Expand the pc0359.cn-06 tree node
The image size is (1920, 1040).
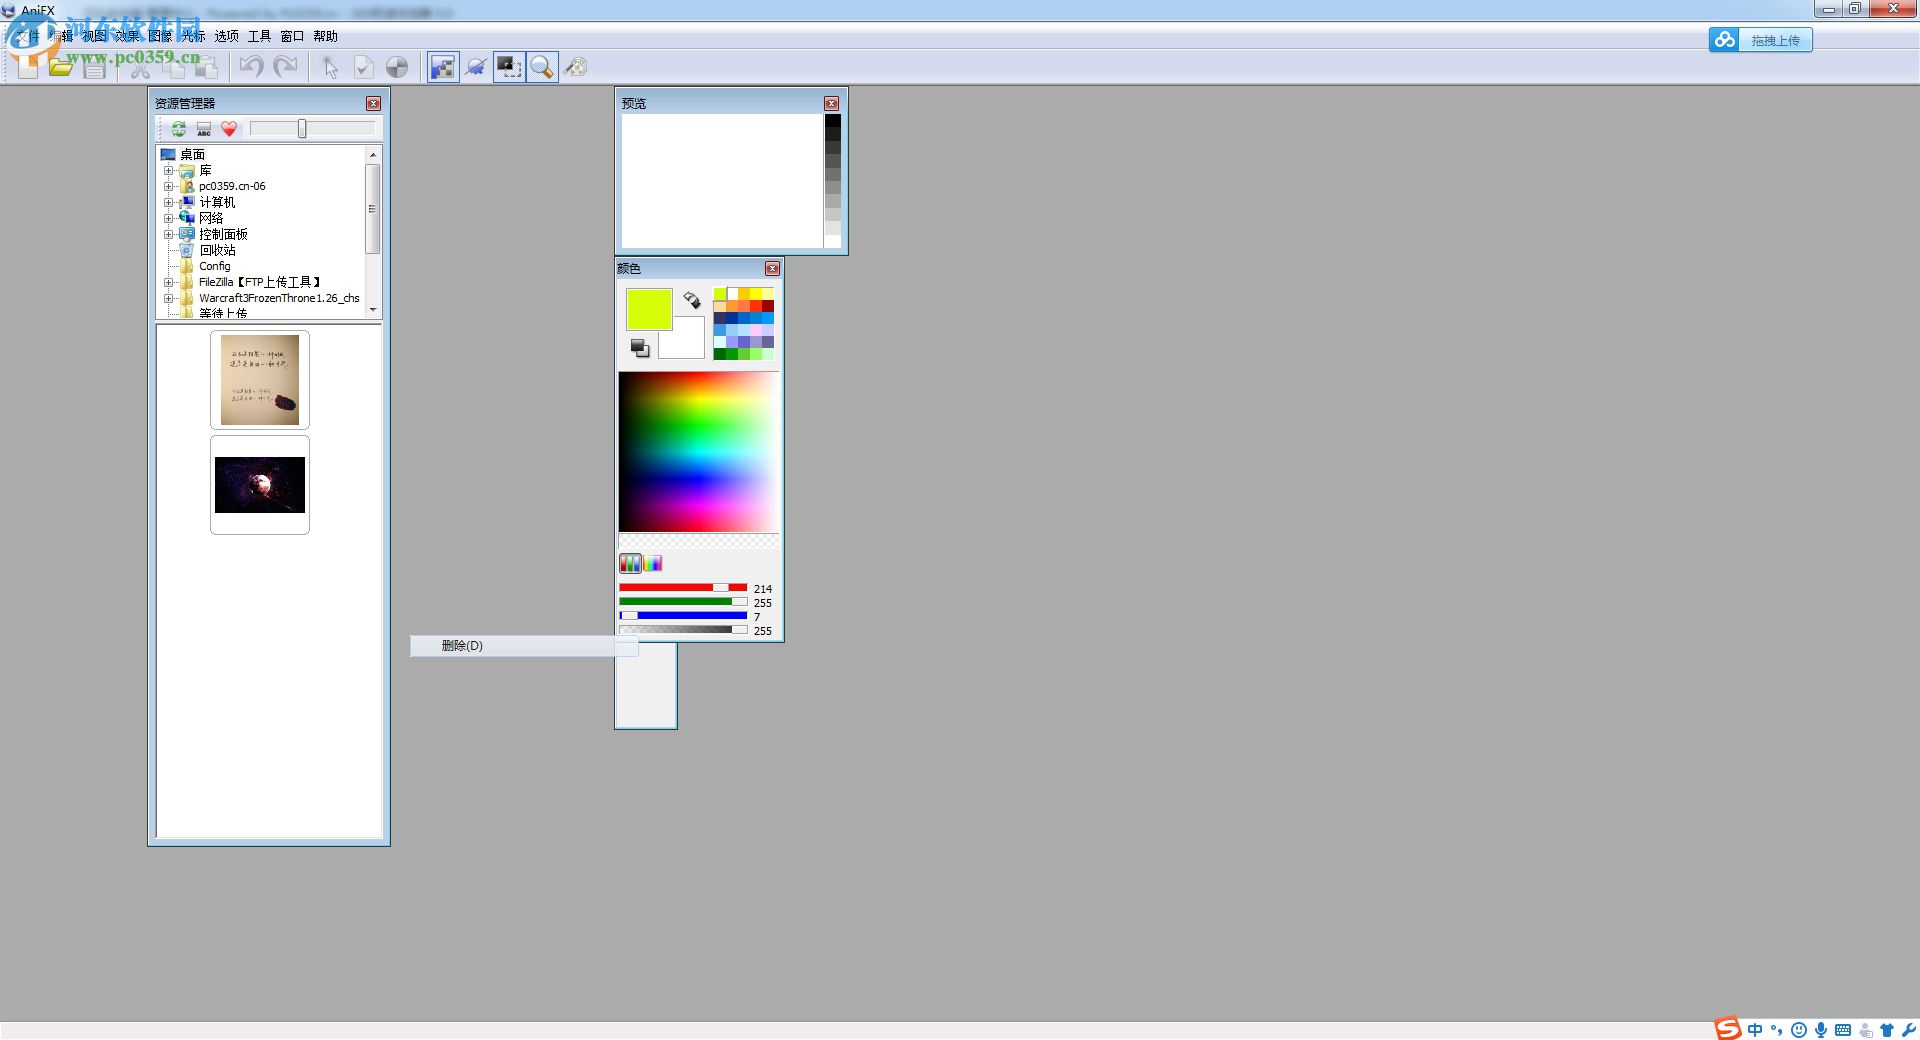coord(168,187)
